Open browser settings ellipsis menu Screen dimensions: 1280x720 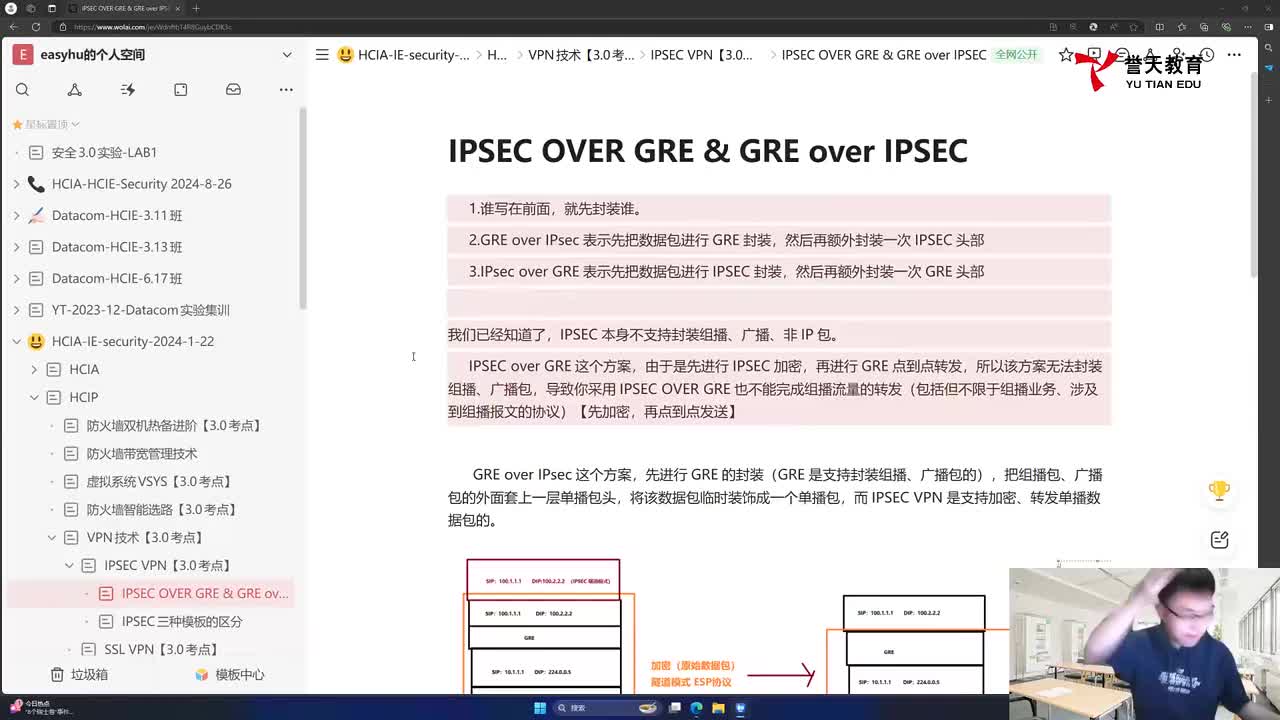[x=1246, y=27]
